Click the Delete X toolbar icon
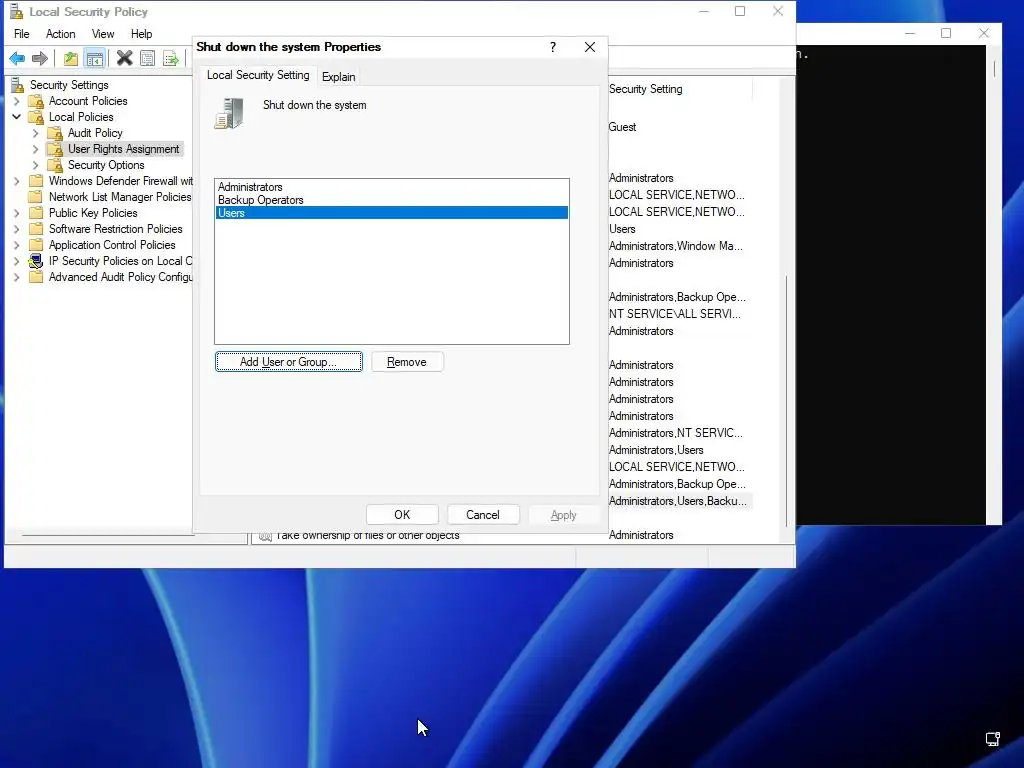This screenshot has width=1024, height=768. (x=124, y=59)
